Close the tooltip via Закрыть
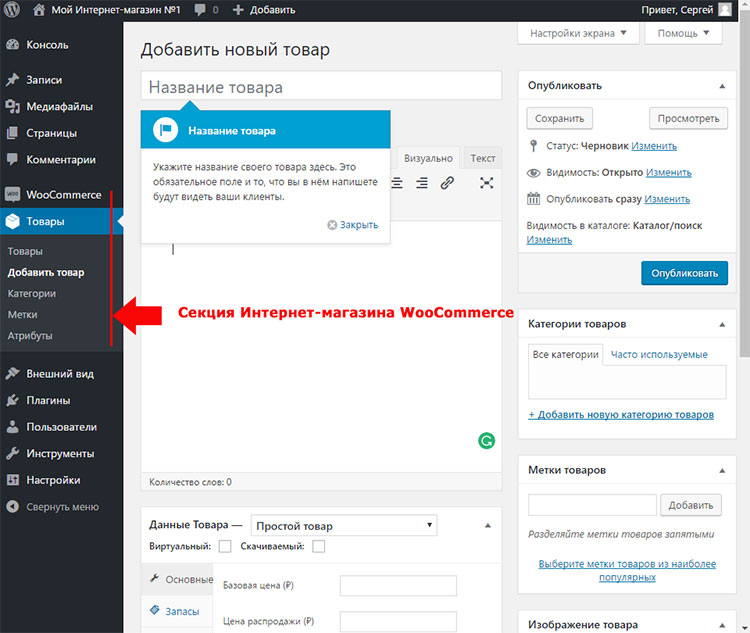This screenshot has width=750, height=633. [353, 225]
